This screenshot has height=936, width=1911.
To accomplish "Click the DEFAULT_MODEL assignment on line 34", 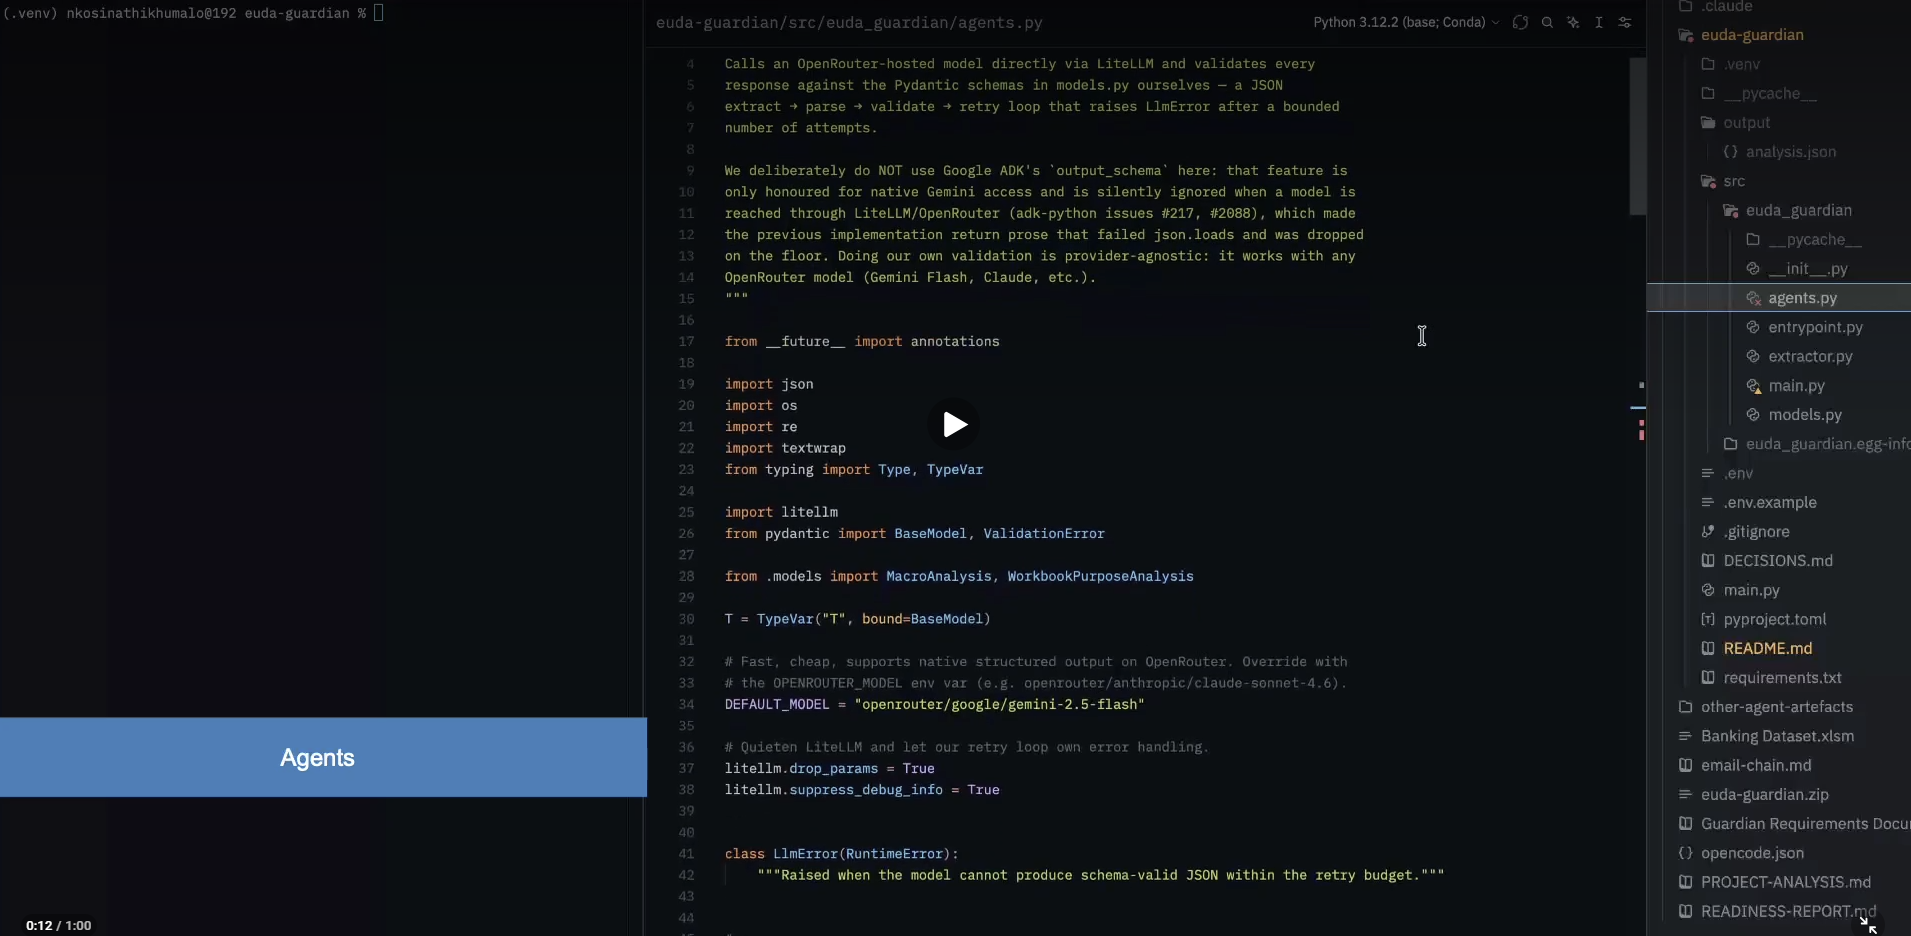I will (934, 705).
